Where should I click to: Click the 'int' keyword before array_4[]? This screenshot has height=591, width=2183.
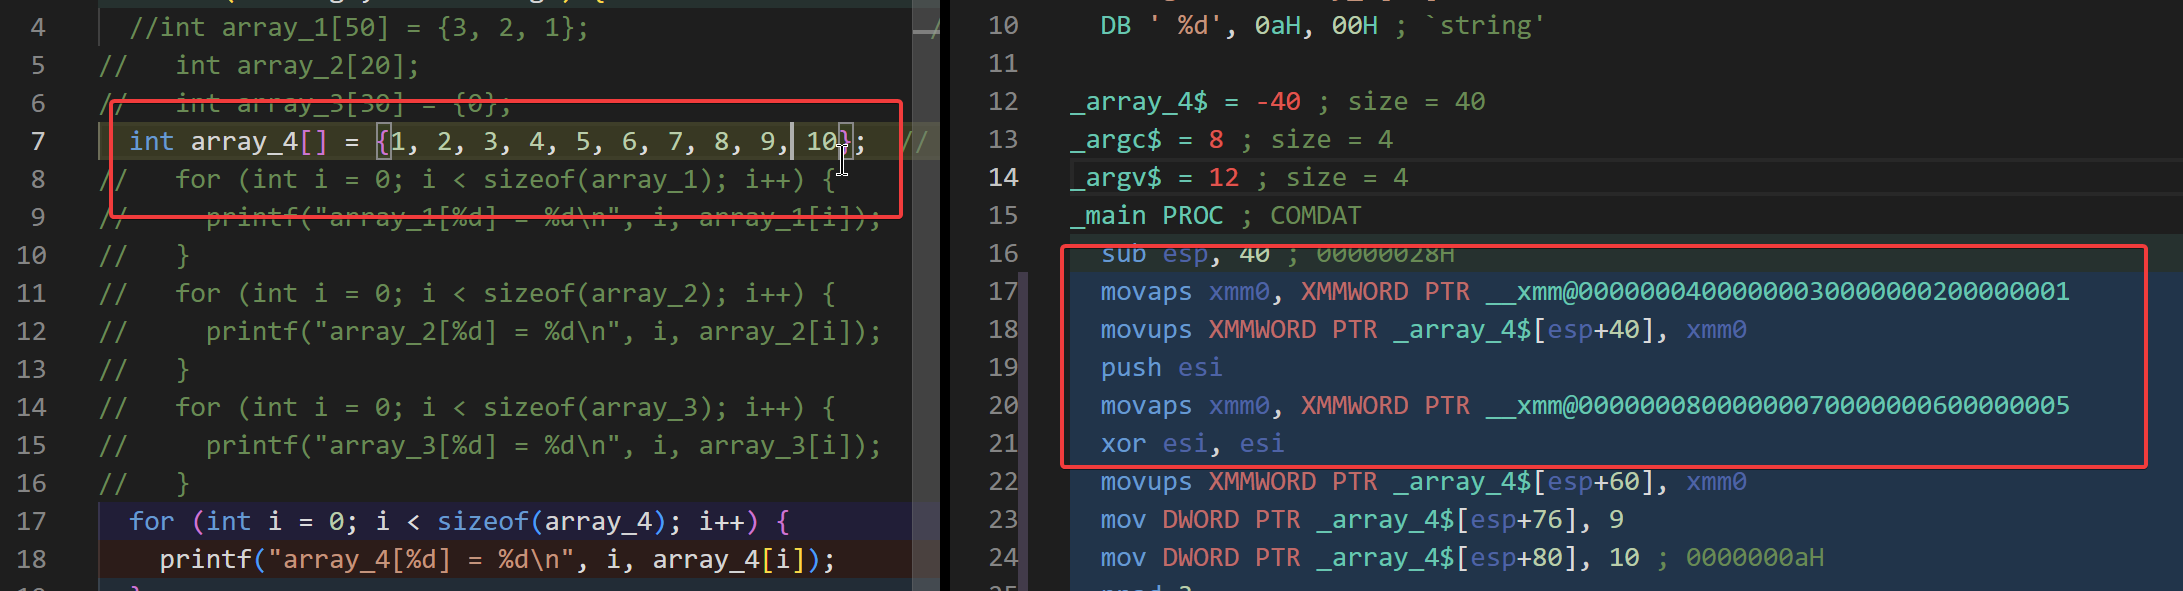pos(151,141)
